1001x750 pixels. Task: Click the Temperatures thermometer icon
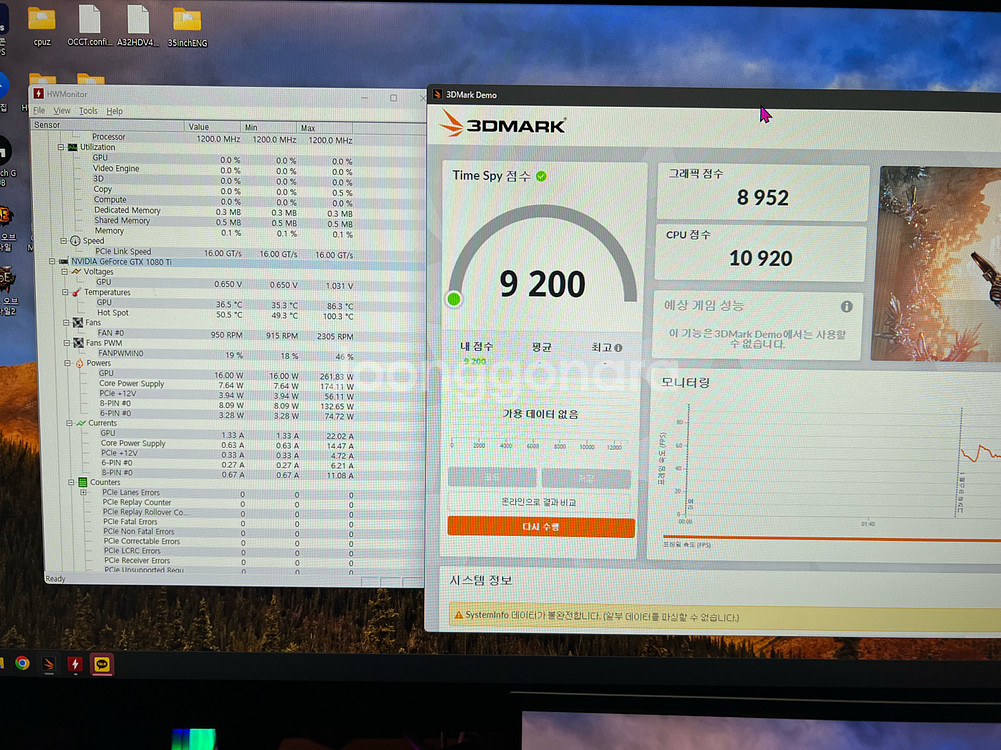pyautogui.click(x=76, y=292)
